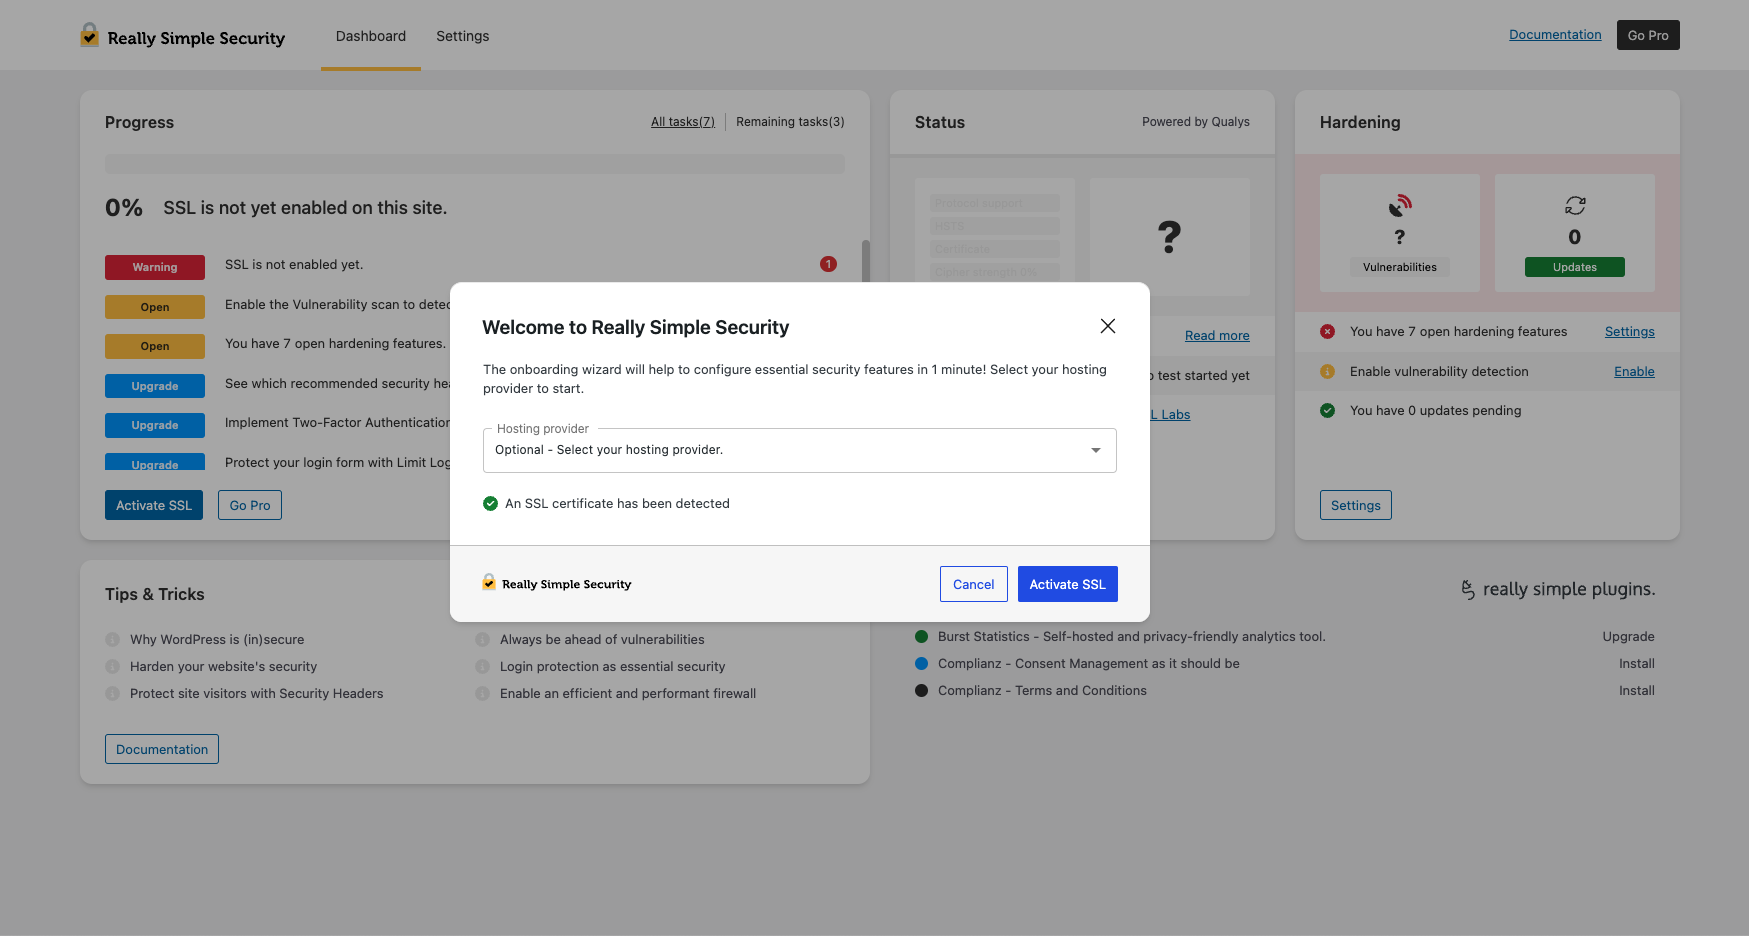1749x936 pixels.
Task: Click info icon beside 'Protect site visitors' tip
Action: 112,693
